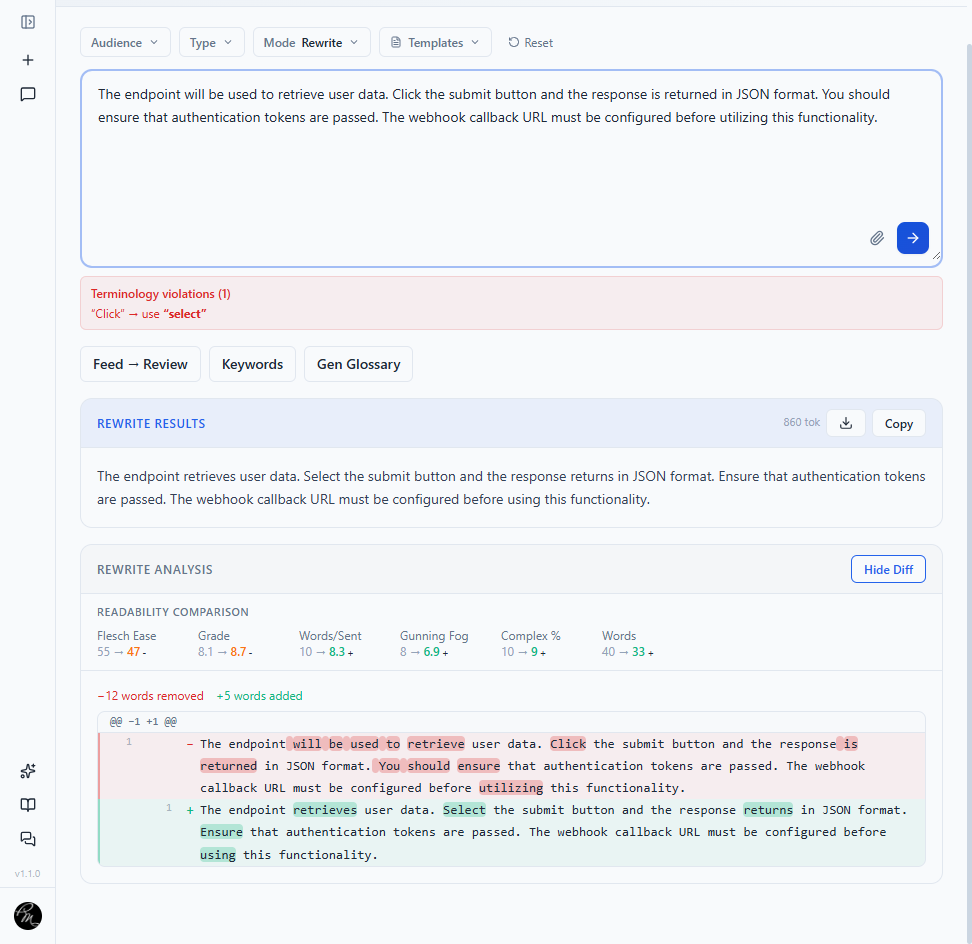Open the book icon in sidebar
This screenshot has height=944, width=972.
28,805
